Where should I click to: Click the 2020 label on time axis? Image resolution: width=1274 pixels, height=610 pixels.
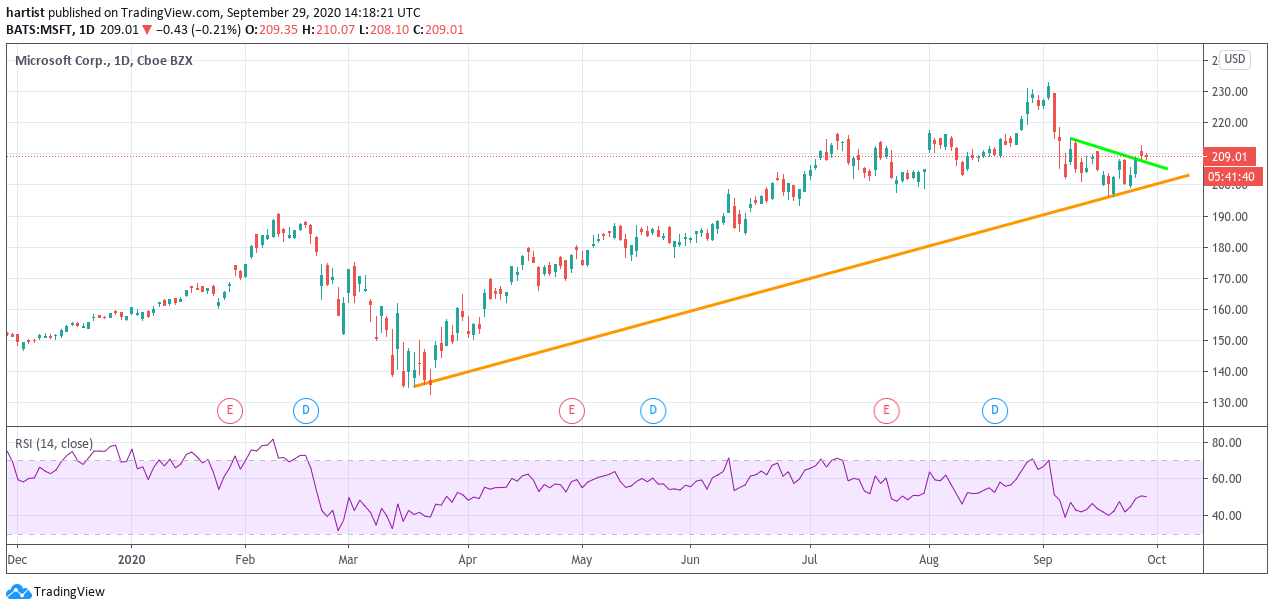(132, 560)
